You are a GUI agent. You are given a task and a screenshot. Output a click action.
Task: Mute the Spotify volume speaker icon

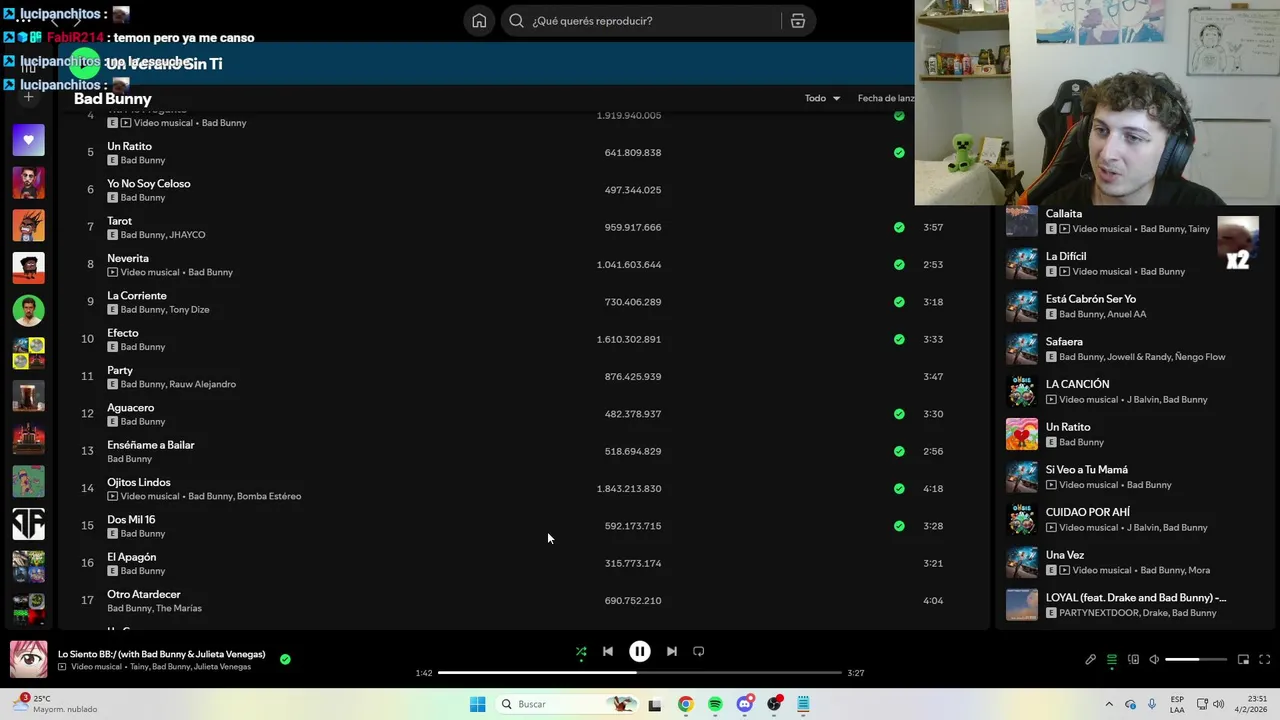pyautogui.click(x=1154, y=660)
